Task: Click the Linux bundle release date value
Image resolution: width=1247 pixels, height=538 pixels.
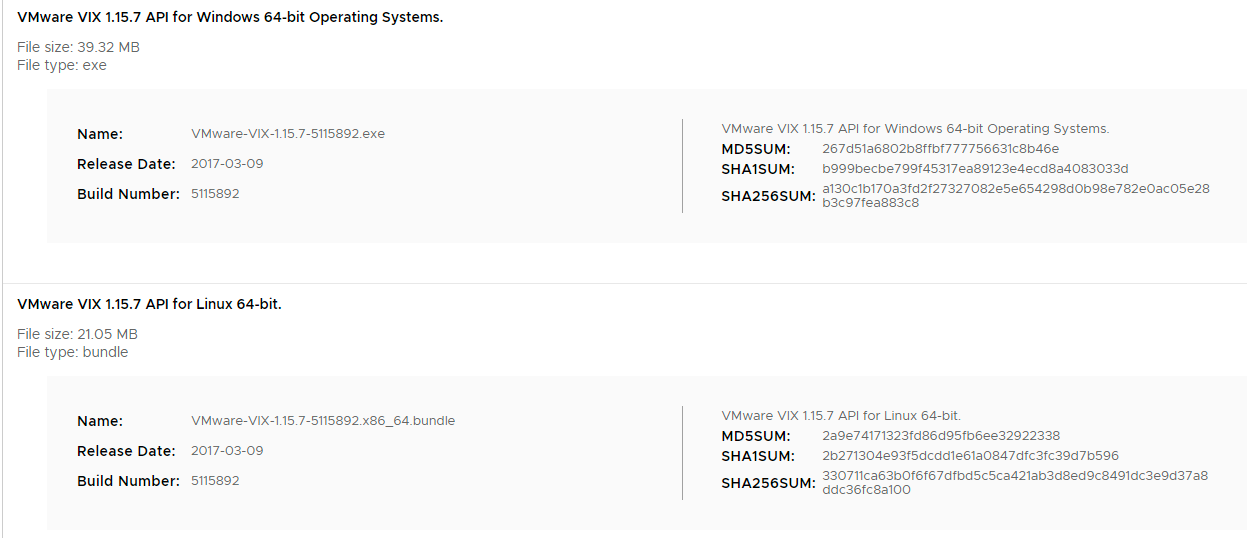Action: pos(227,451)
